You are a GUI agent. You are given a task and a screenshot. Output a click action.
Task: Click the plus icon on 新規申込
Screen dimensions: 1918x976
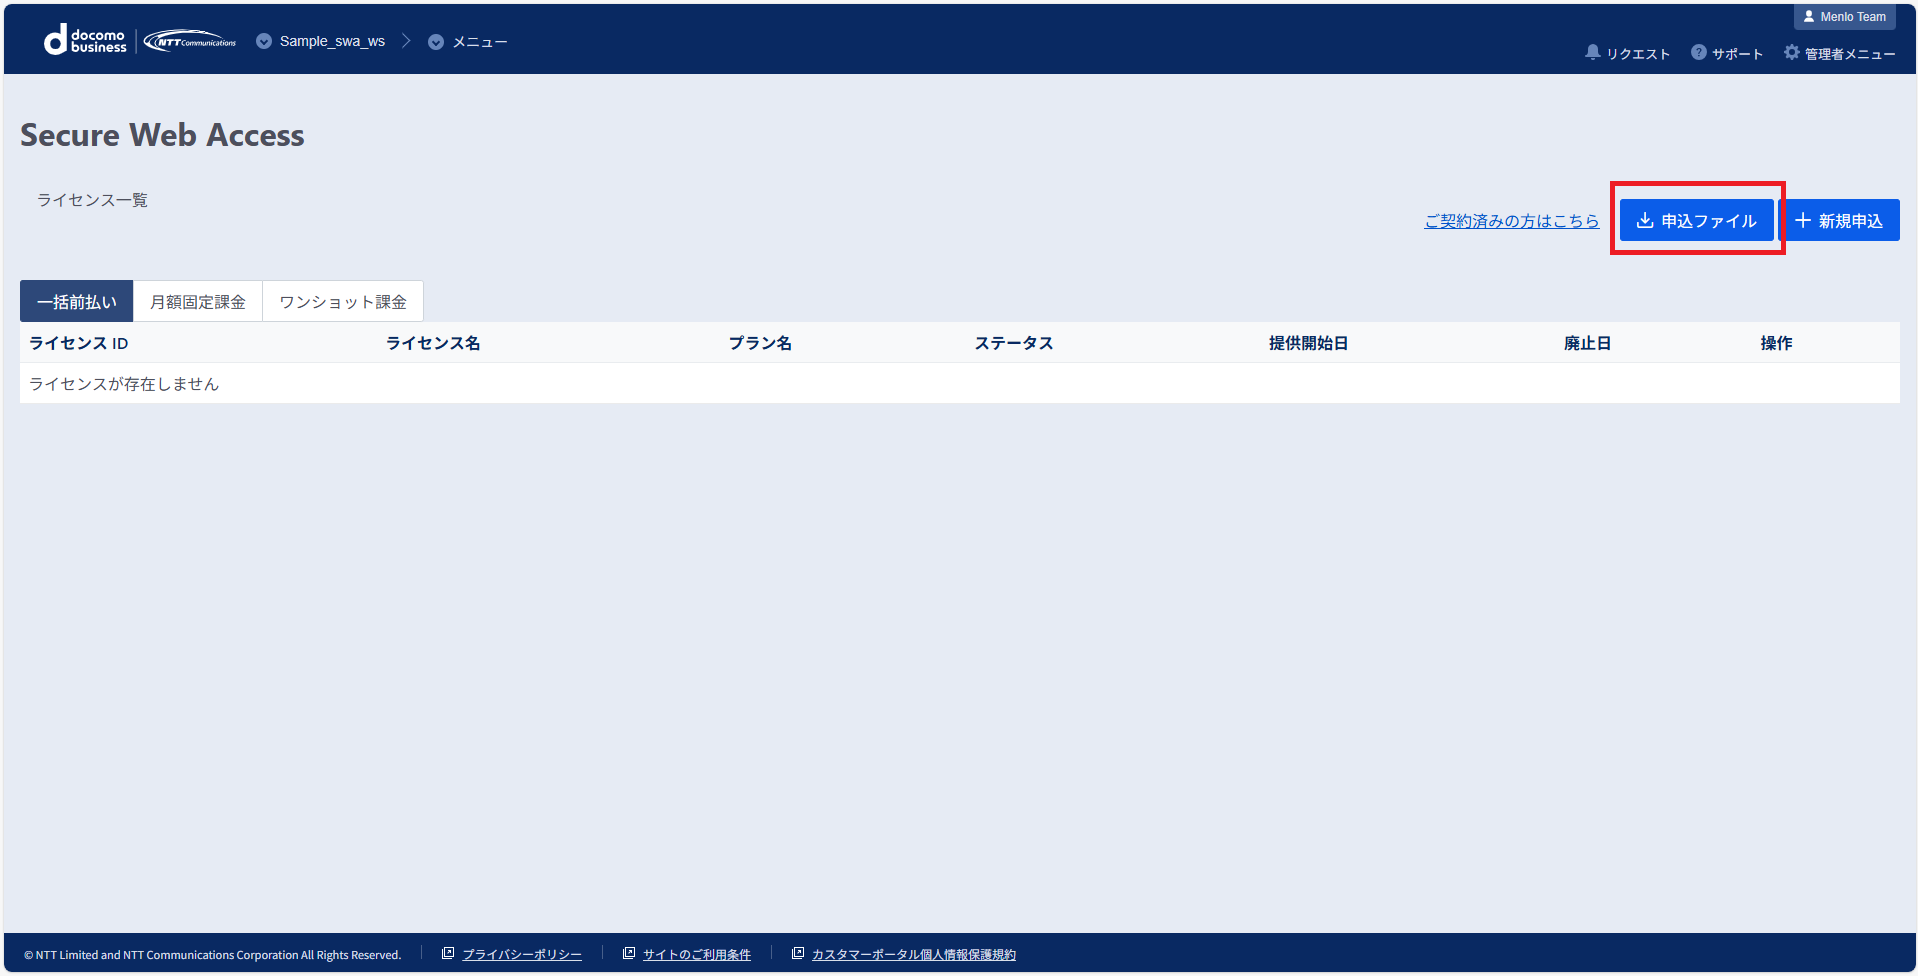1803,220
